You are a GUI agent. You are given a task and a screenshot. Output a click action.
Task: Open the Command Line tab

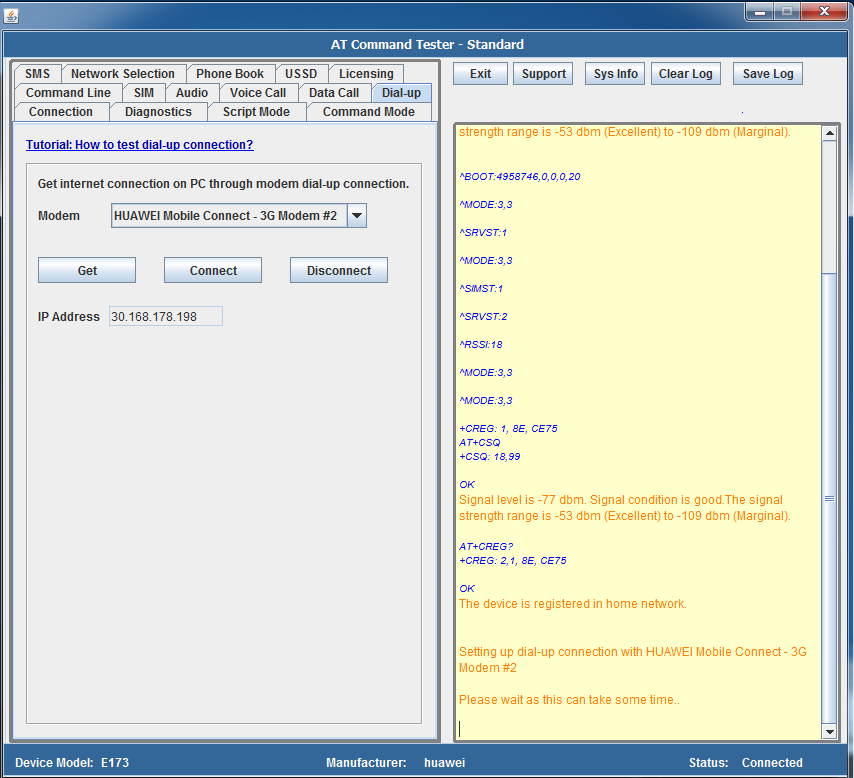point(68,93)
